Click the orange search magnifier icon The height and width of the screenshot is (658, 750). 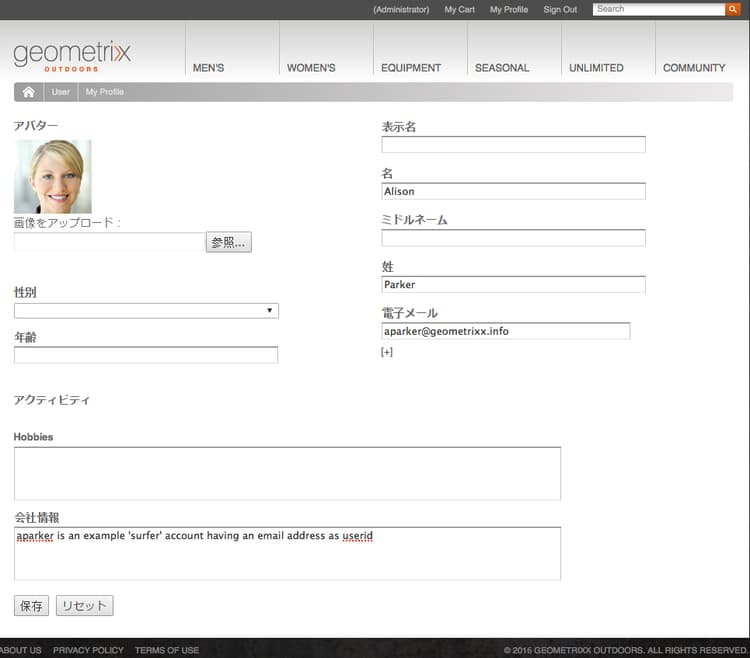[x=733, y=9]
